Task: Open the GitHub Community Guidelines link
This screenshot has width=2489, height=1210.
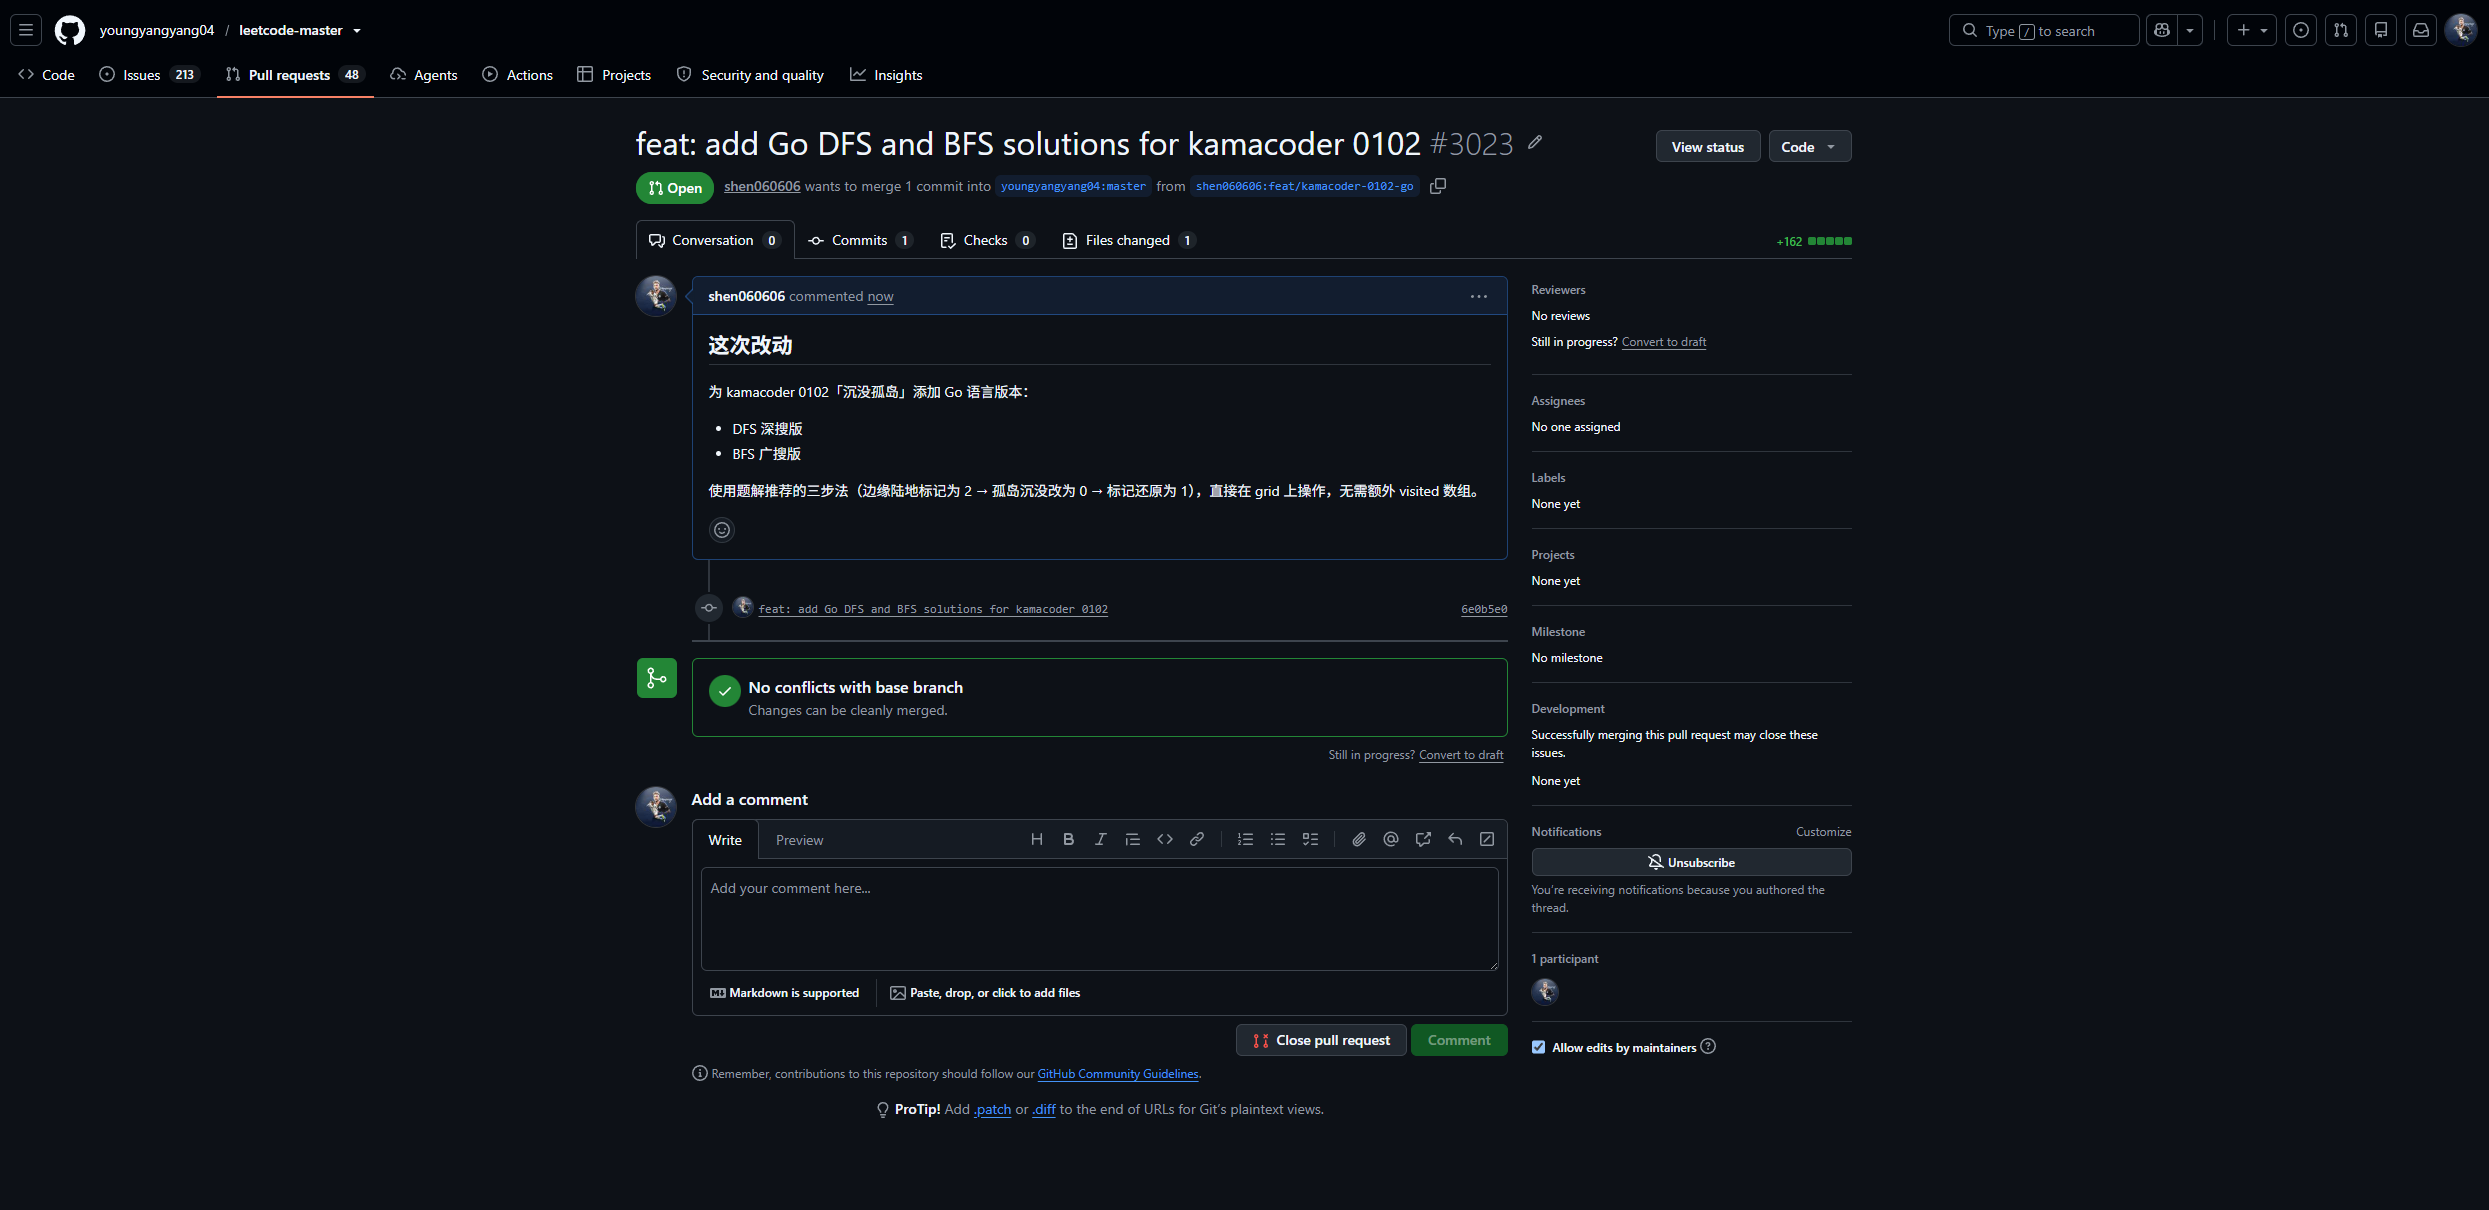Action: (x=1117, y=1074)
